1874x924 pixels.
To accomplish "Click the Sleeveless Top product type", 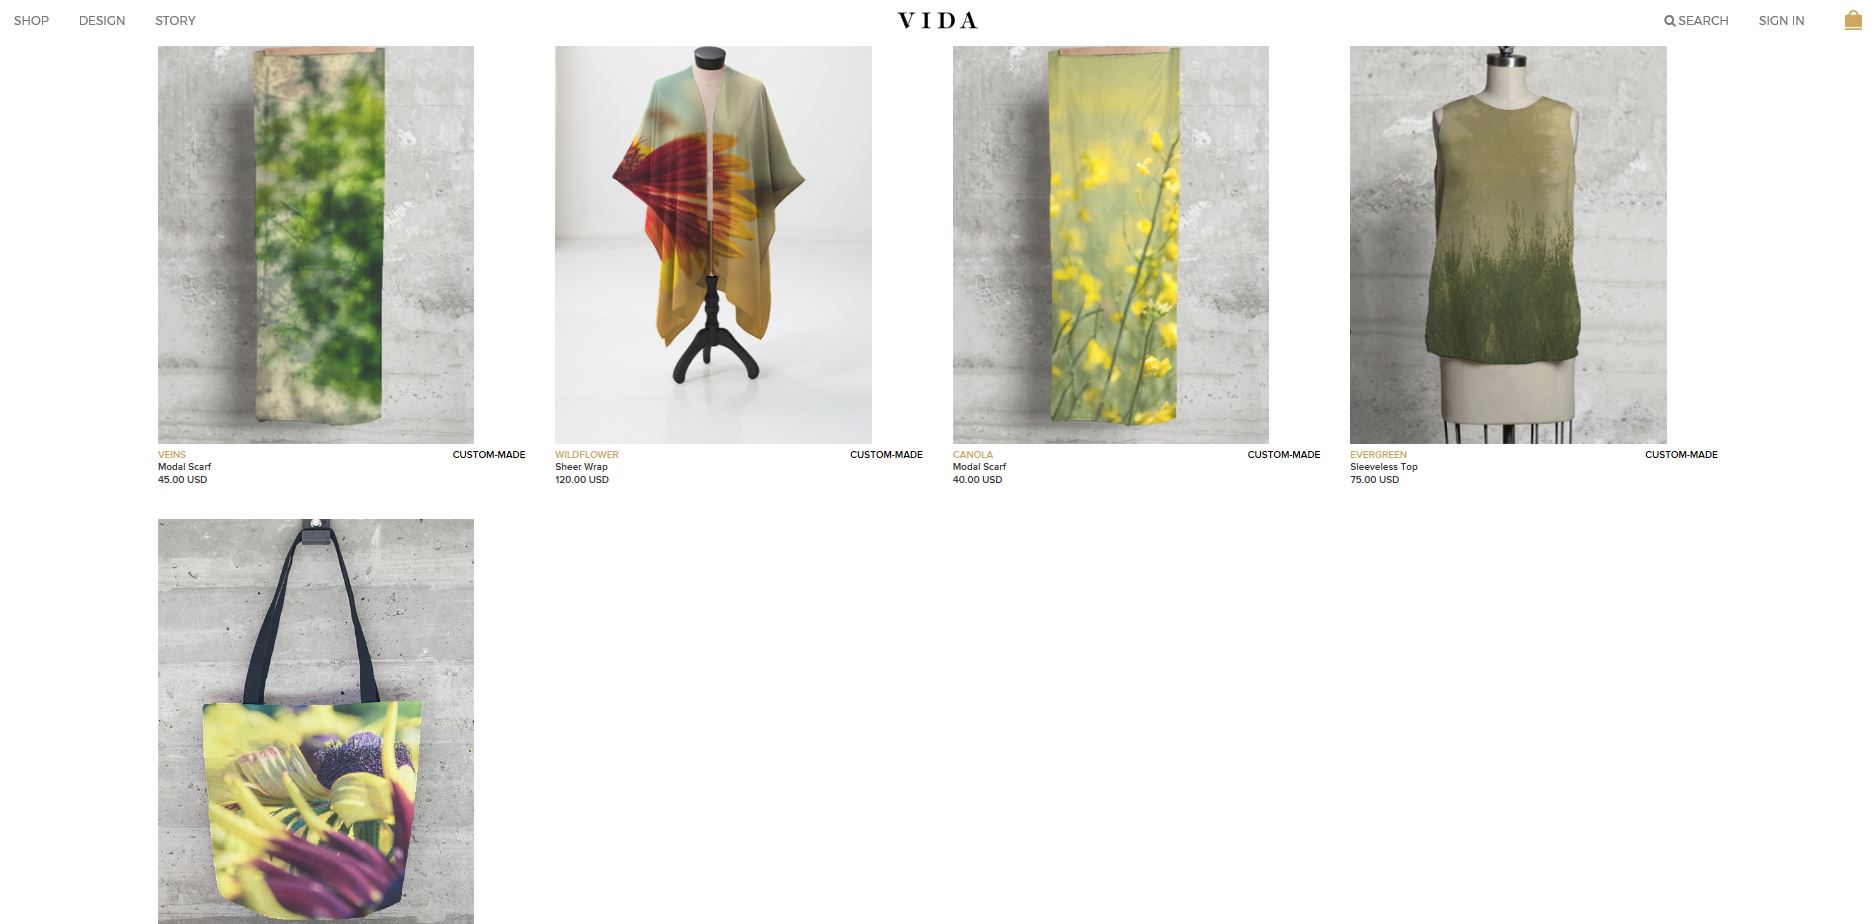I will [1384, 467].
